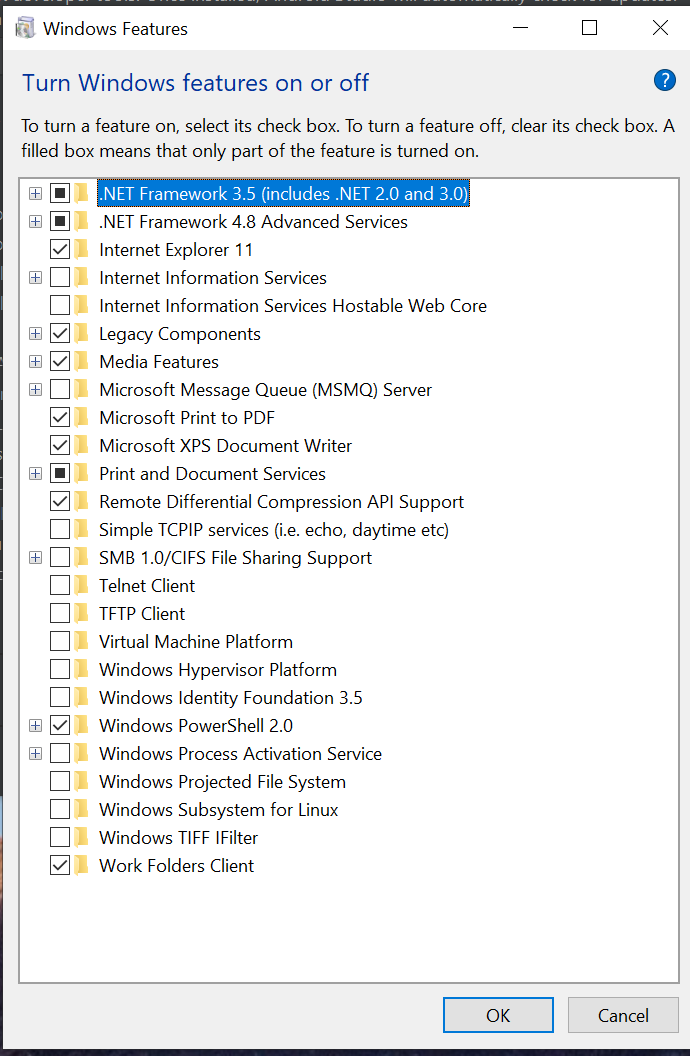Click the folder icon next to Telnet Client
This screenshot has height=1056, width=690.
coord(82,586)
